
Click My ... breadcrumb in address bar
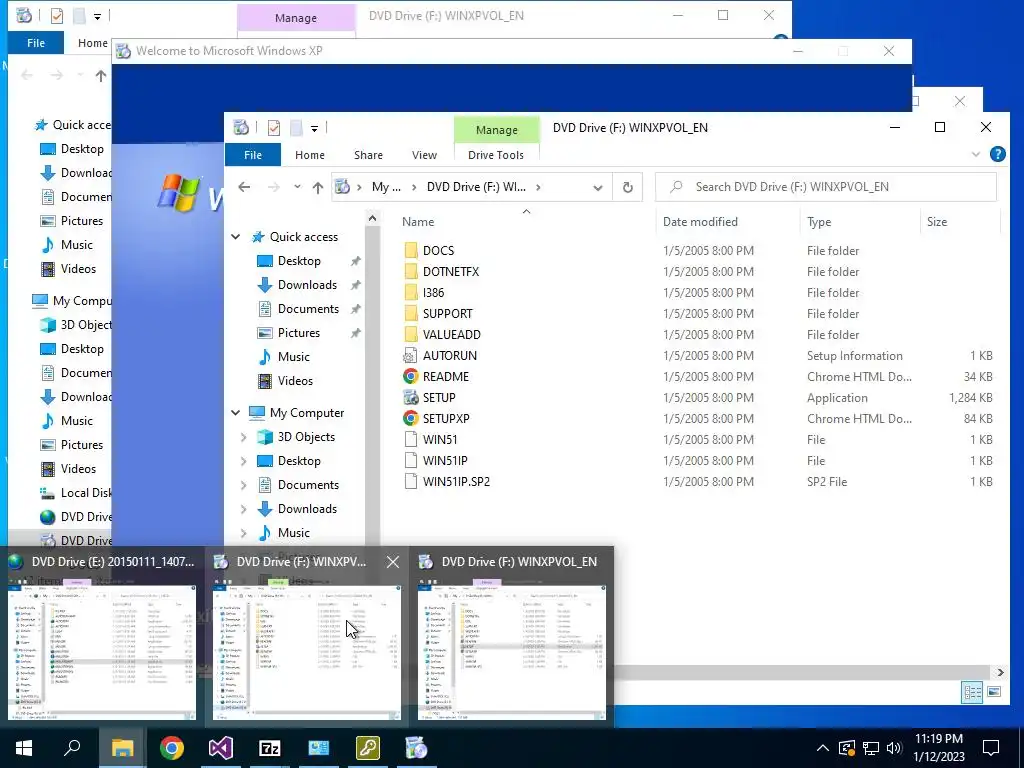tap(386, 187)
